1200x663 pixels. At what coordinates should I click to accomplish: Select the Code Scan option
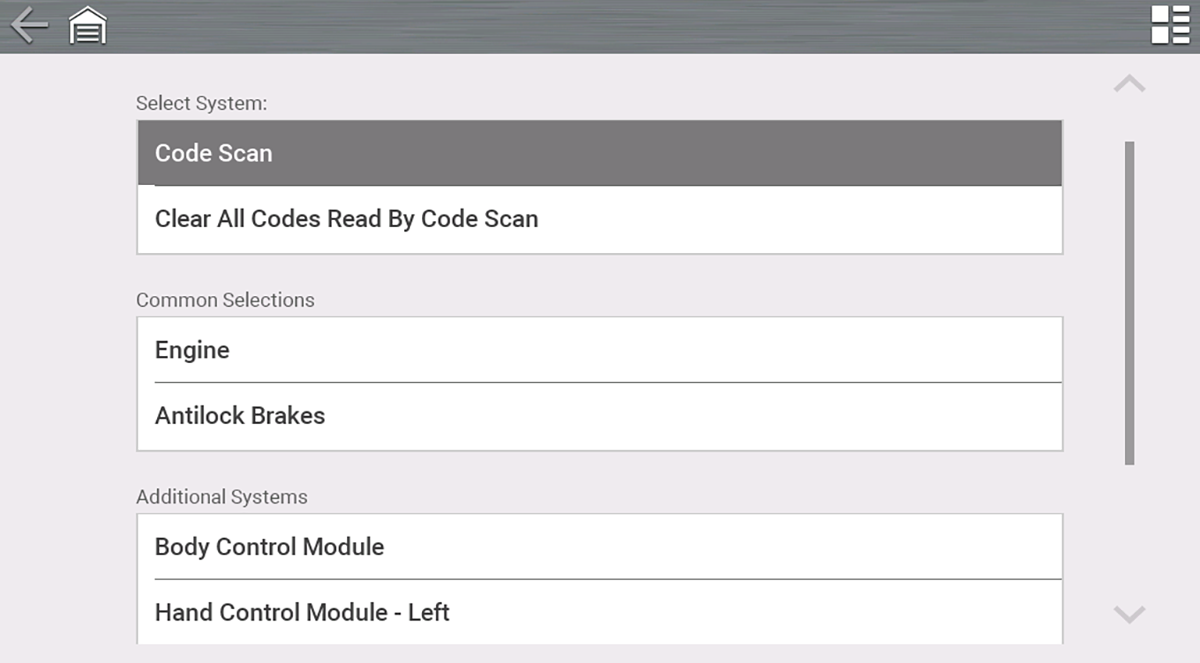coord(599,153)
